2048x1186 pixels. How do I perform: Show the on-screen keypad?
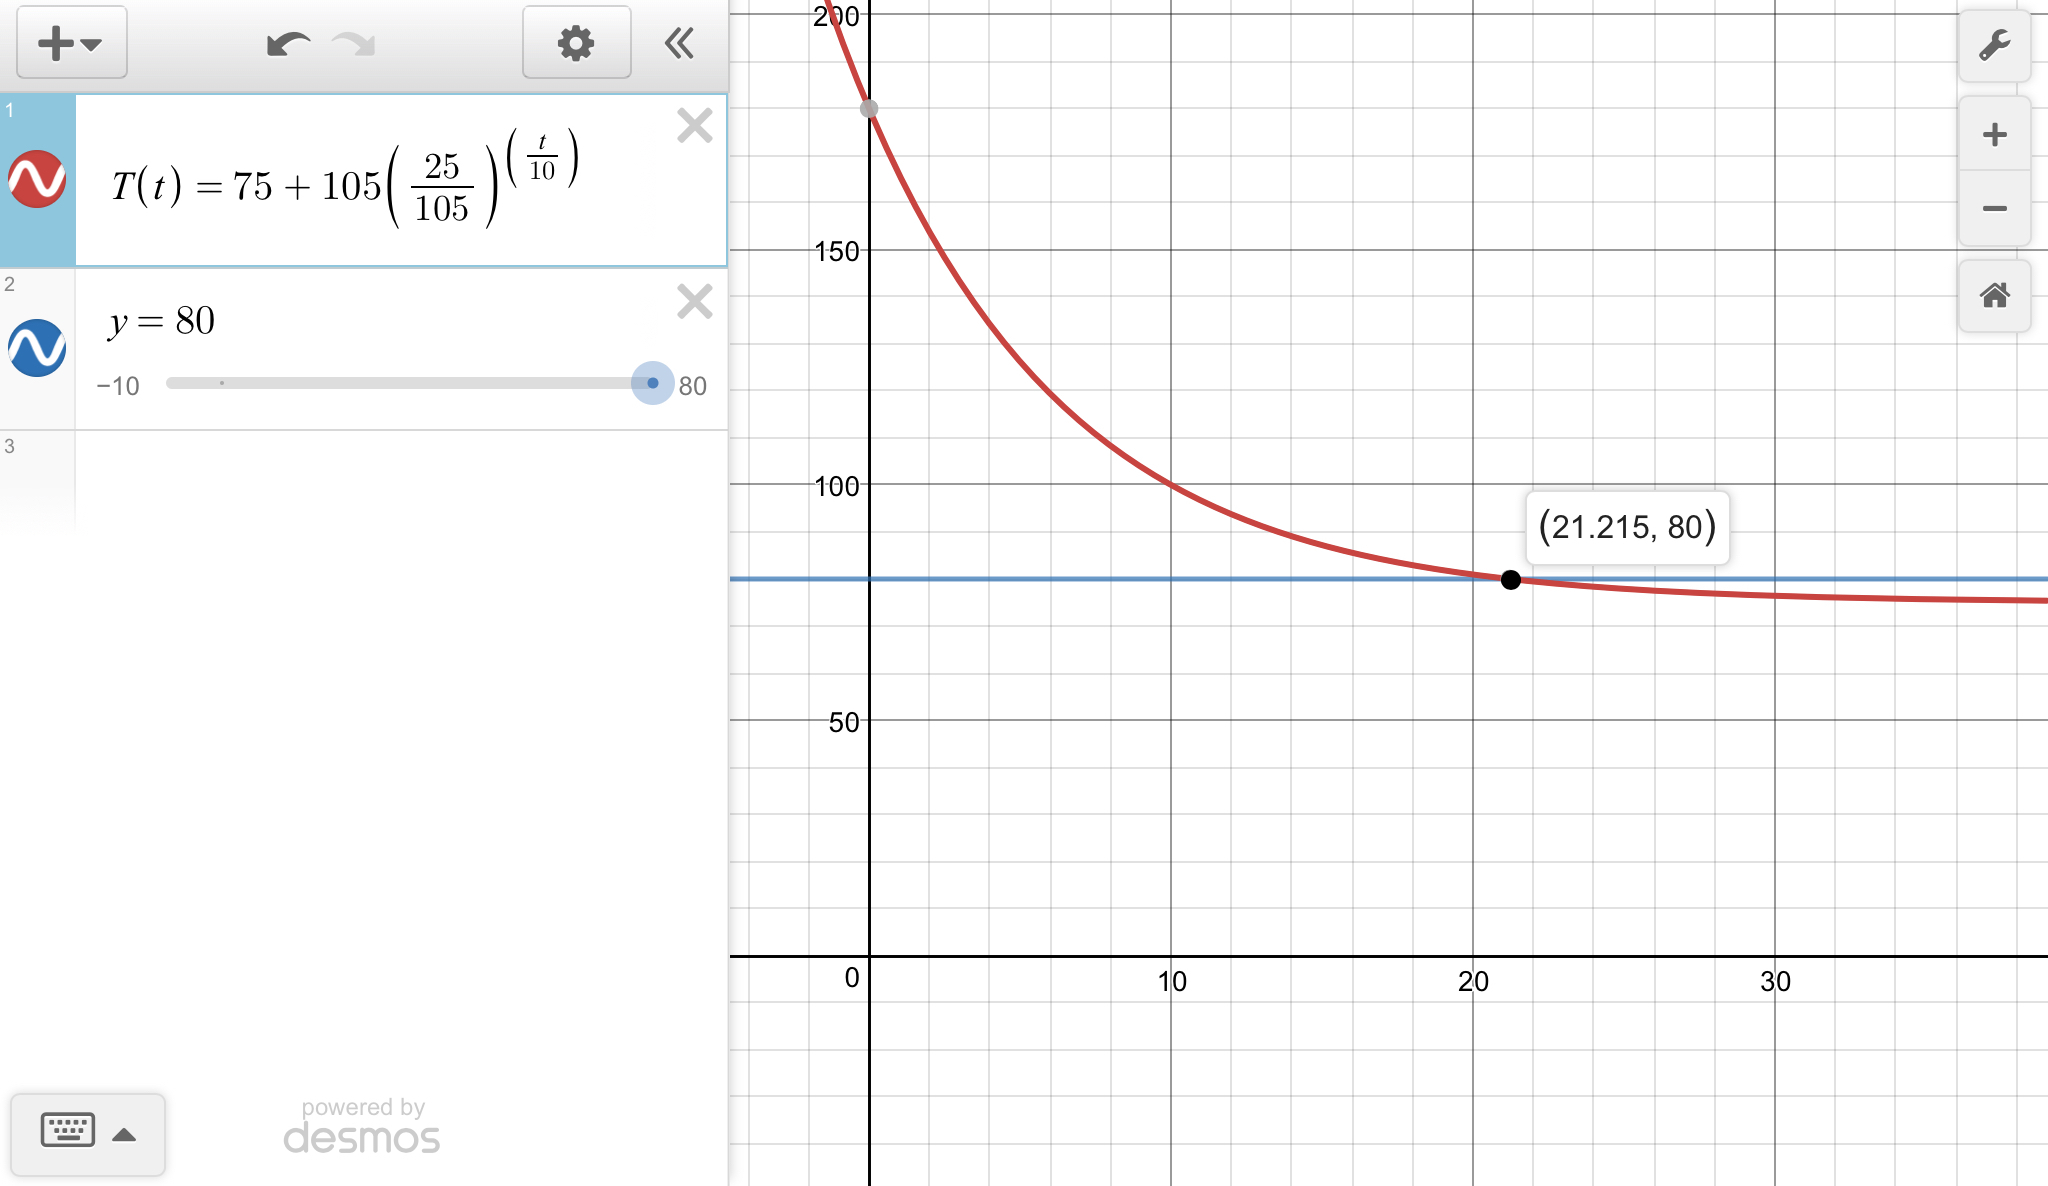point(68,1131)
